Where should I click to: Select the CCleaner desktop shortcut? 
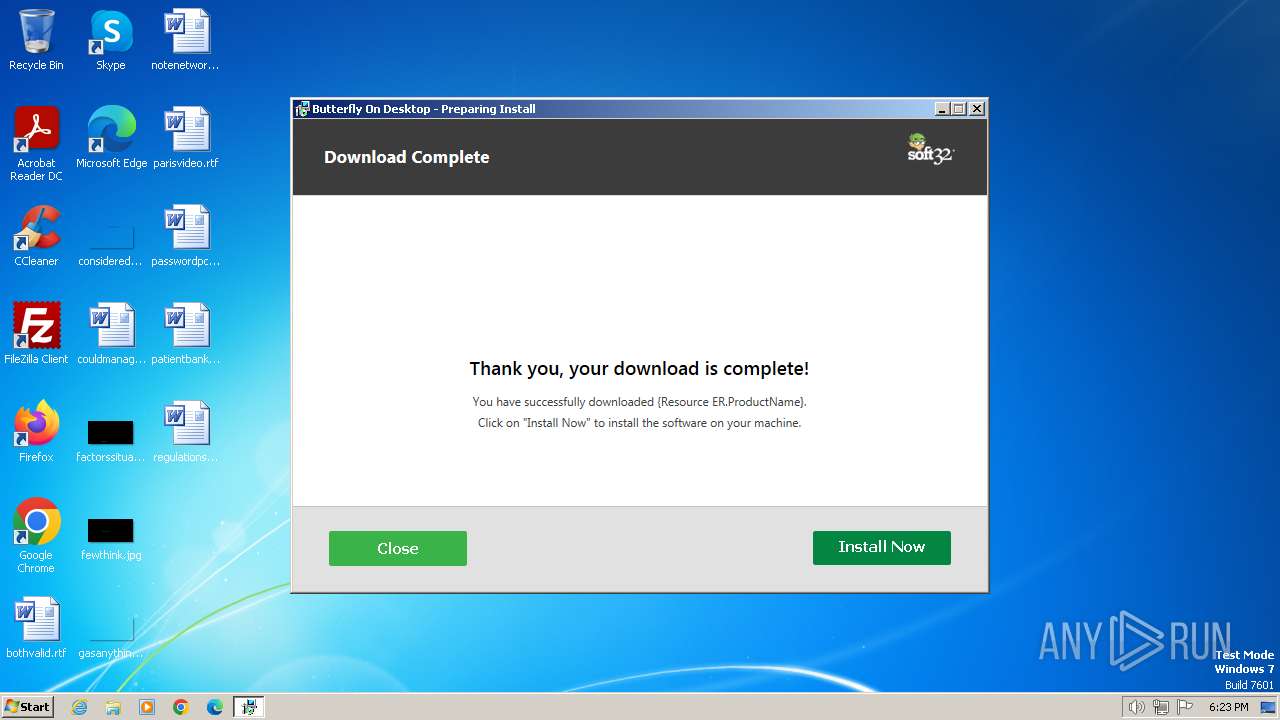[36, 237]
